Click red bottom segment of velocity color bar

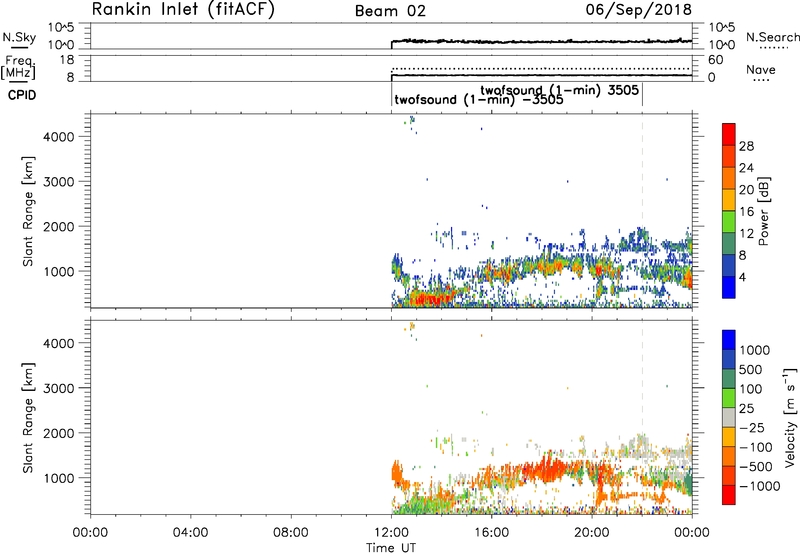(729, 495)
